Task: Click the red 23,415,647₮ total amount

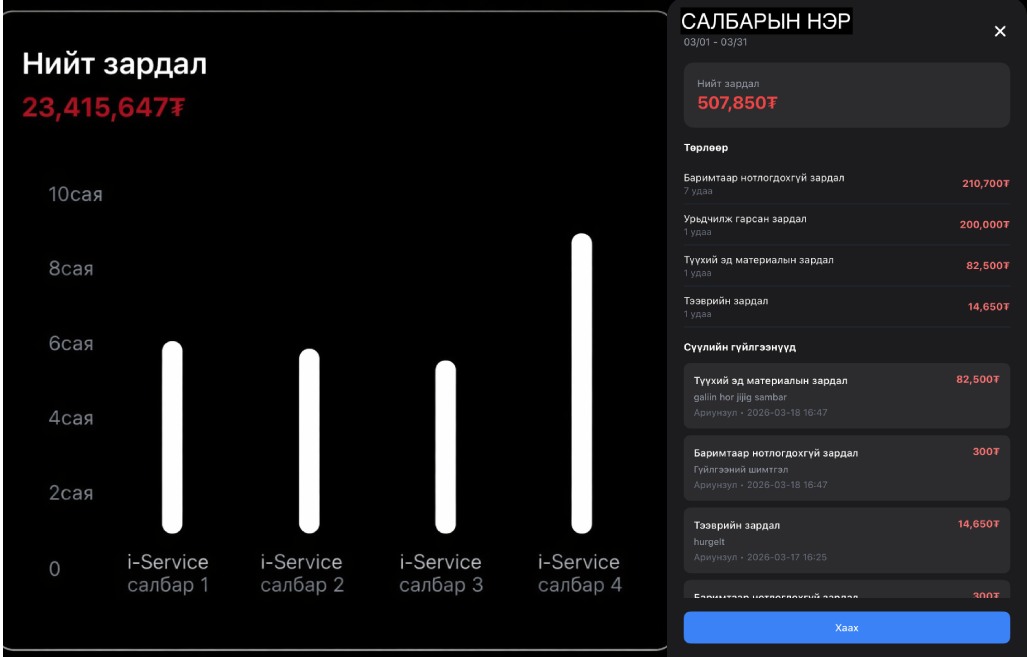Action: click(x=103, y=107)
